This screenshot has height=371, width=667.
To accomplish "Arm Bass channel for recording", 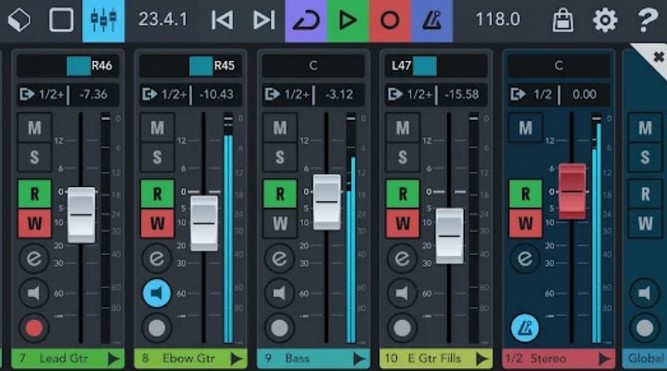I will pyautogui.click(x=279, y=328).
